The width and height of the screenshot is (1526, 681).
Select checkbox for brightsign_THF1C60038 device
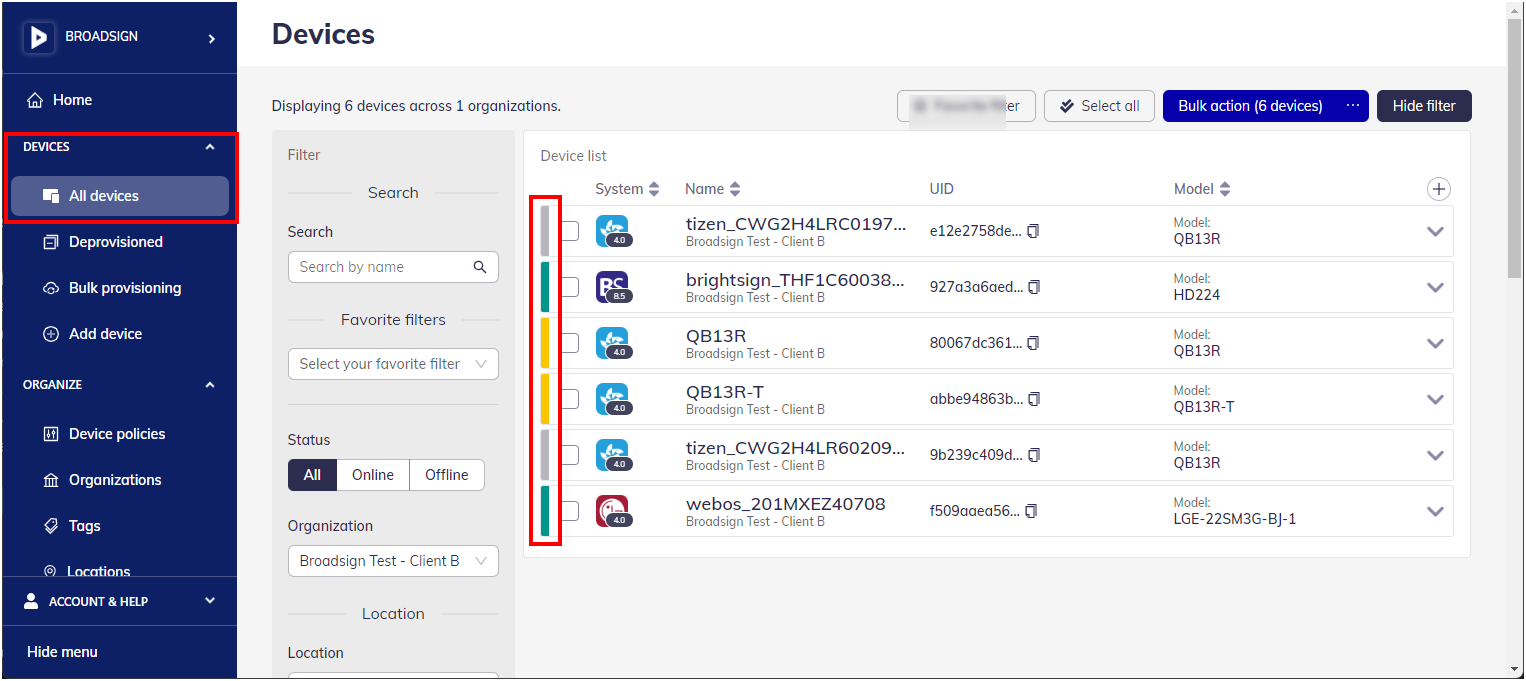(569, 287)
